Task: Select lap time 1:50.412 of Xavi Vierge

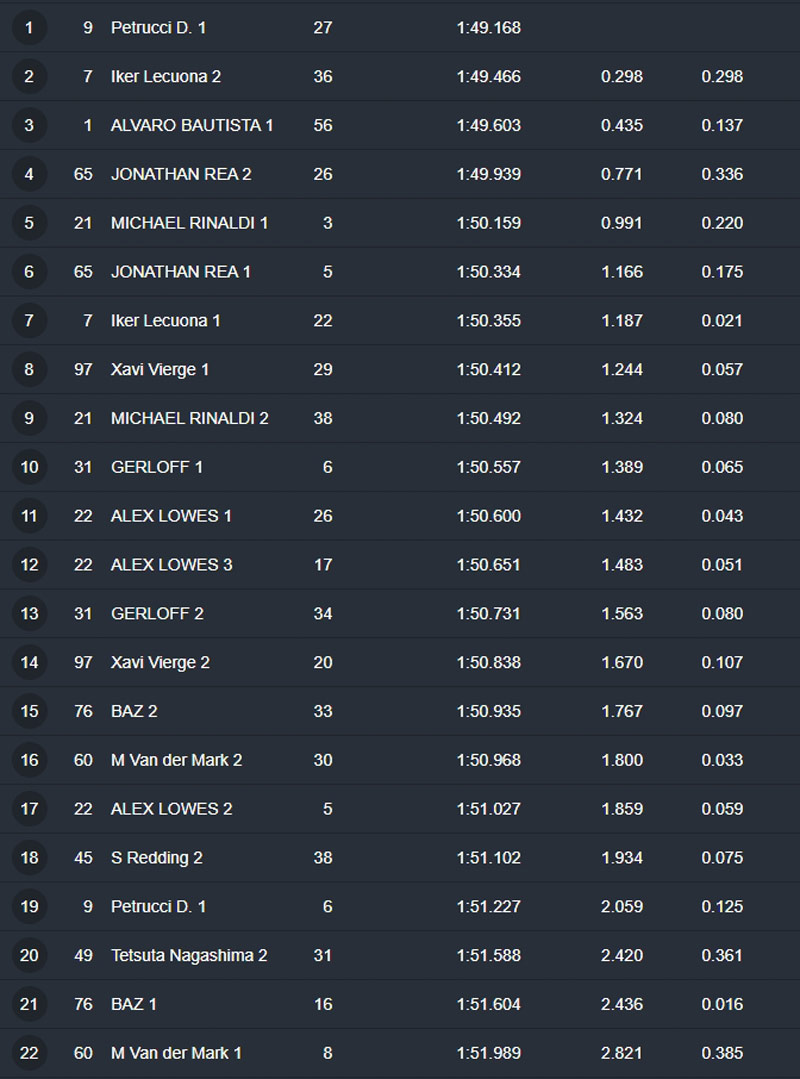Action: [x=489, y=370]
